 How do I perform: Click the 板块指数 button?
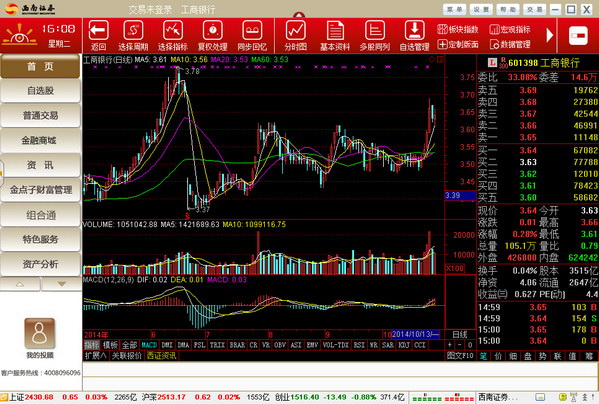click(458, 29)
